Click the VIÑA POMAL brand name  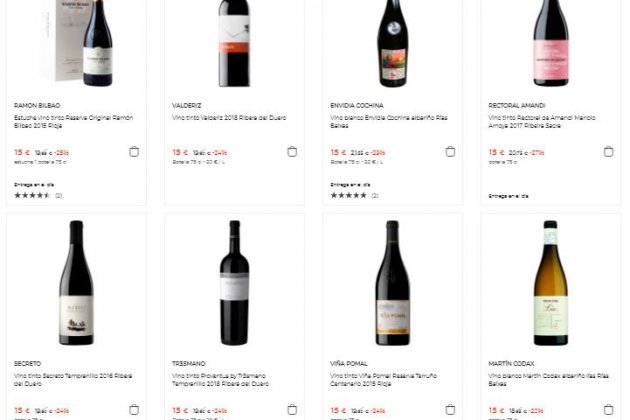click(350, 363)
